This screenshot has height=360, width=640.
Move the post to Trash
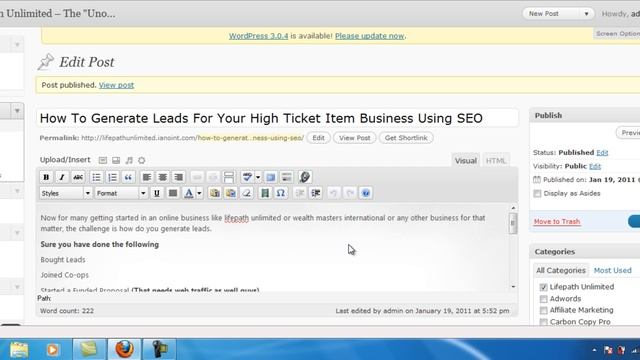click(557, 221)
